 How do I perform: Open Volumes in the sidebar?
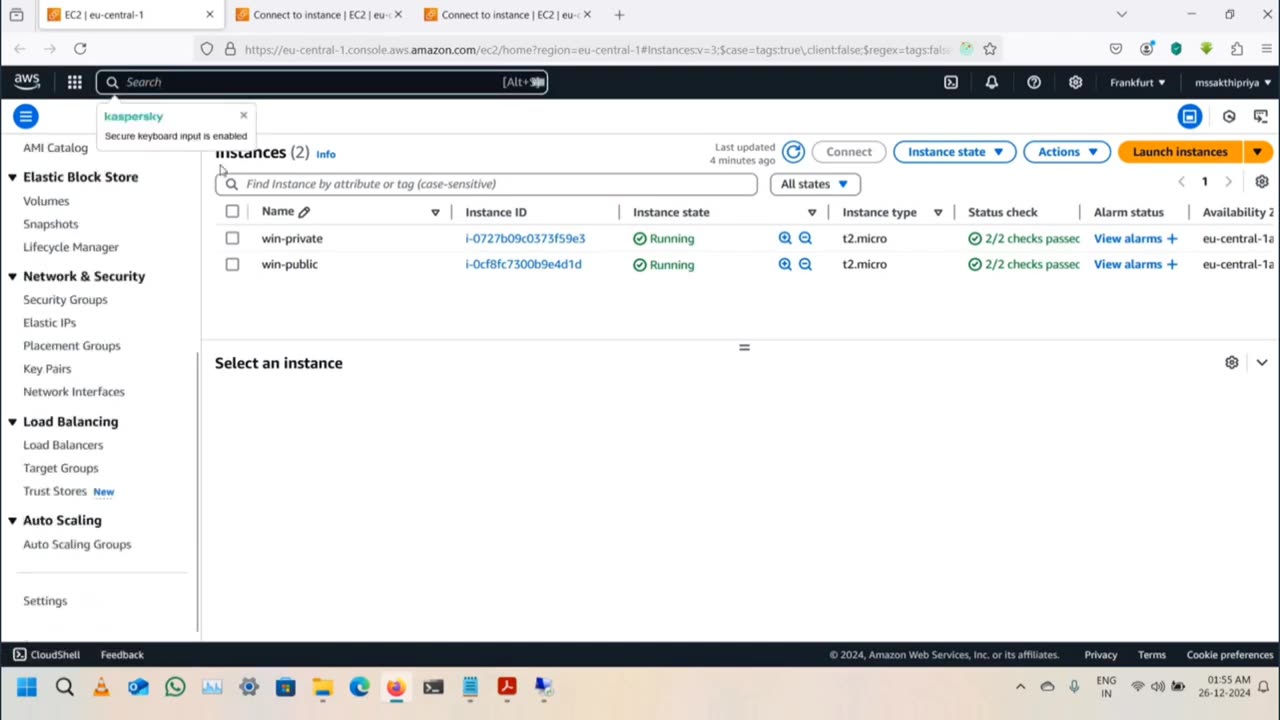pyautogui.click(x=46, y=201)
